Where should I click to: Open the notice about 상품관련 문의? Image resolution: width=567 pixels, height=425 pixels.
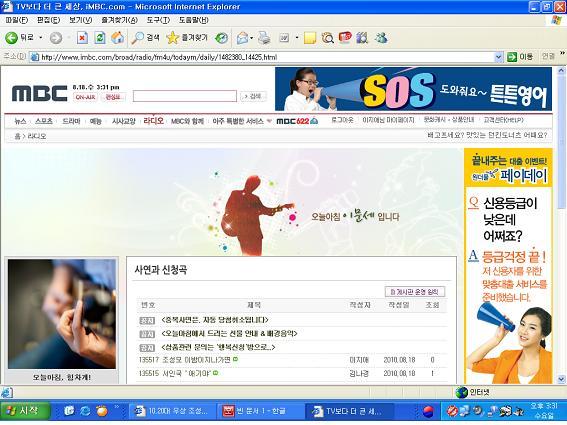pyautogui.click(x=218, y=347)
